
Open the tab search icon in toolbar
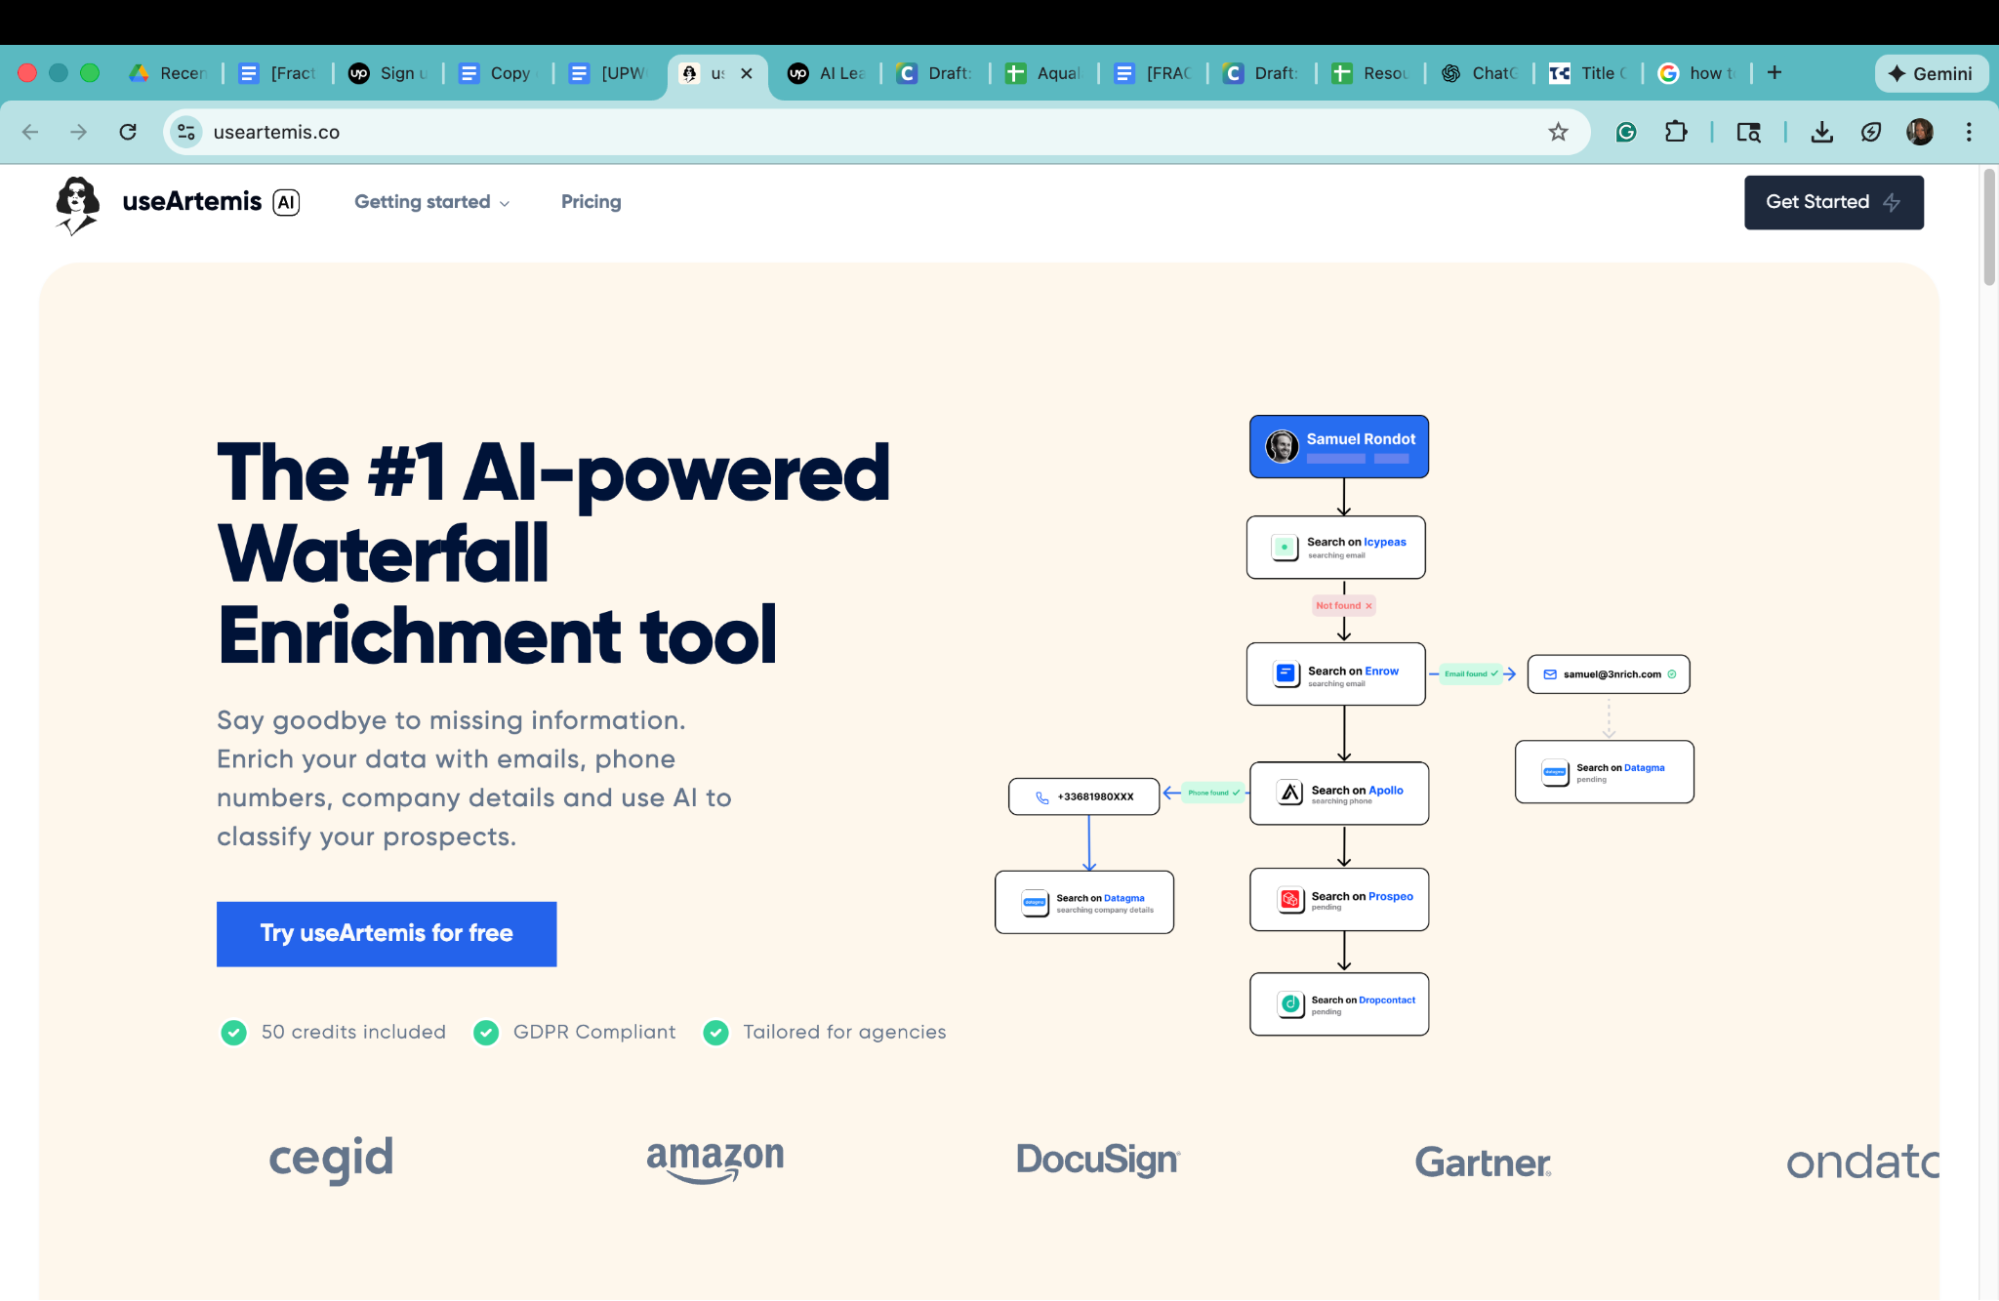click(x=1748, y=132)
